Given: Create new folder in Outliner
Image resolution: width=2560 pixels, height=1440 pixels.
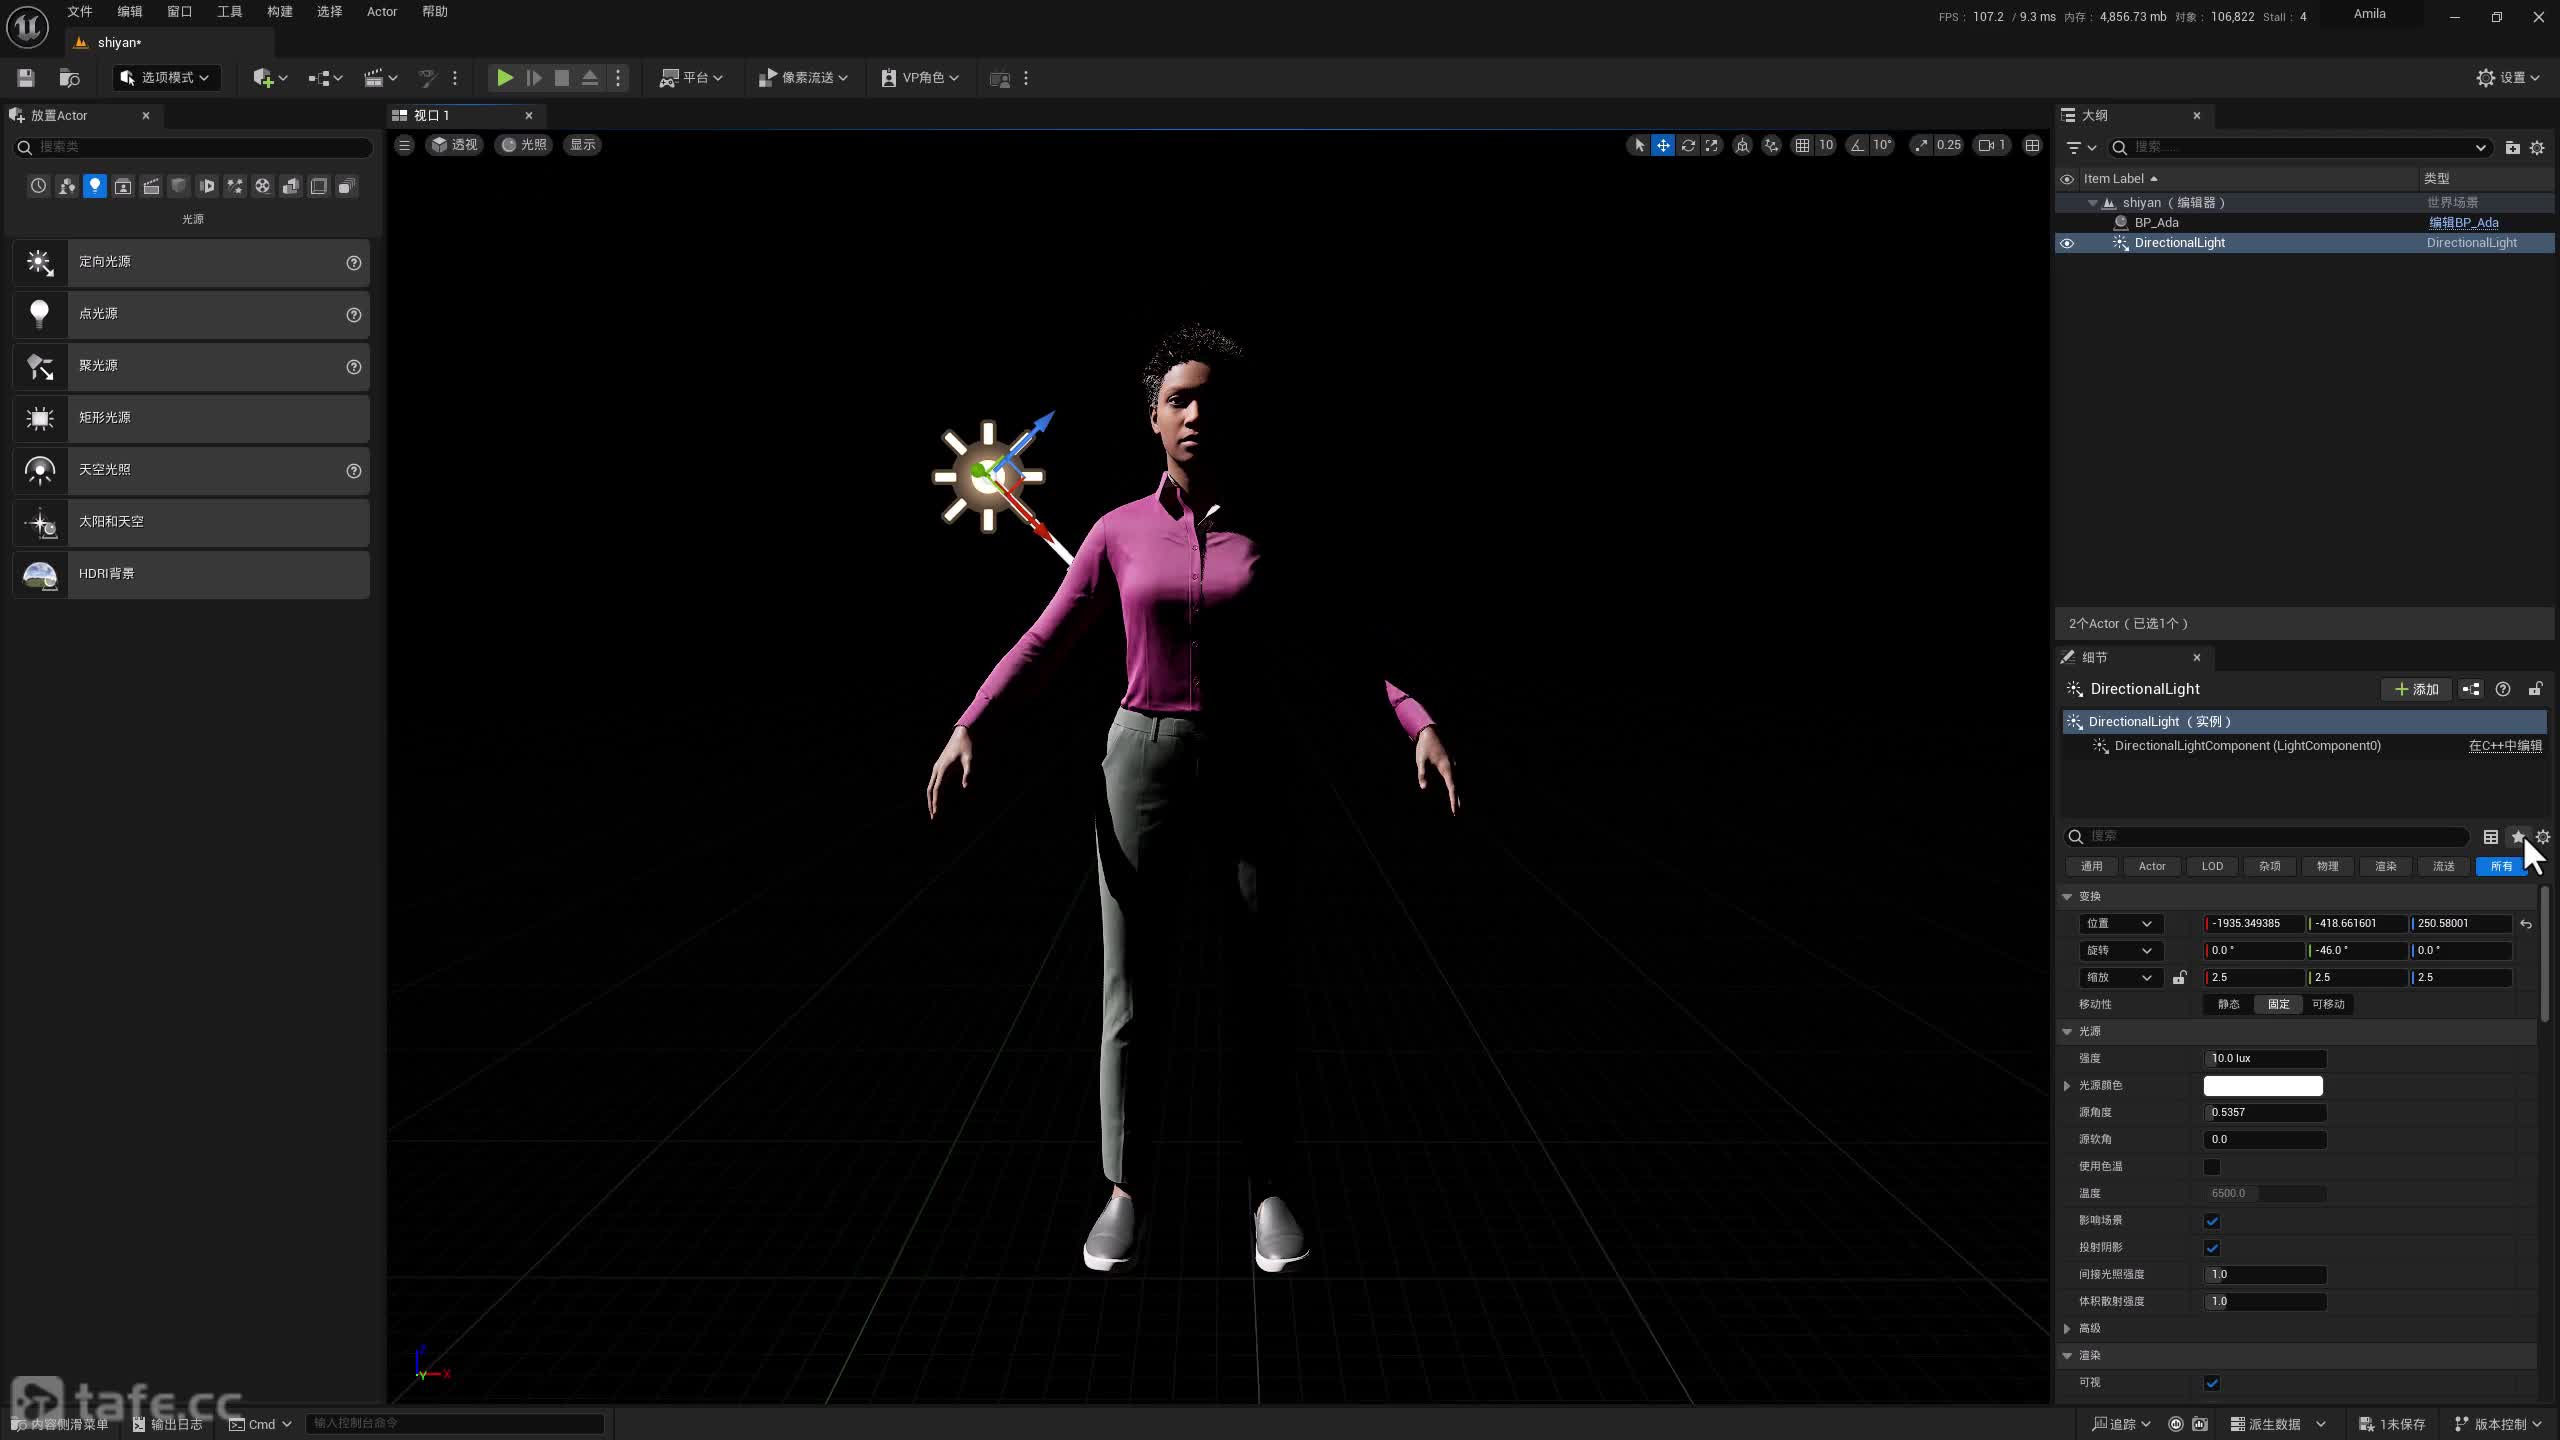Looking at the screenshot, I should click(x=2512, y=147).
